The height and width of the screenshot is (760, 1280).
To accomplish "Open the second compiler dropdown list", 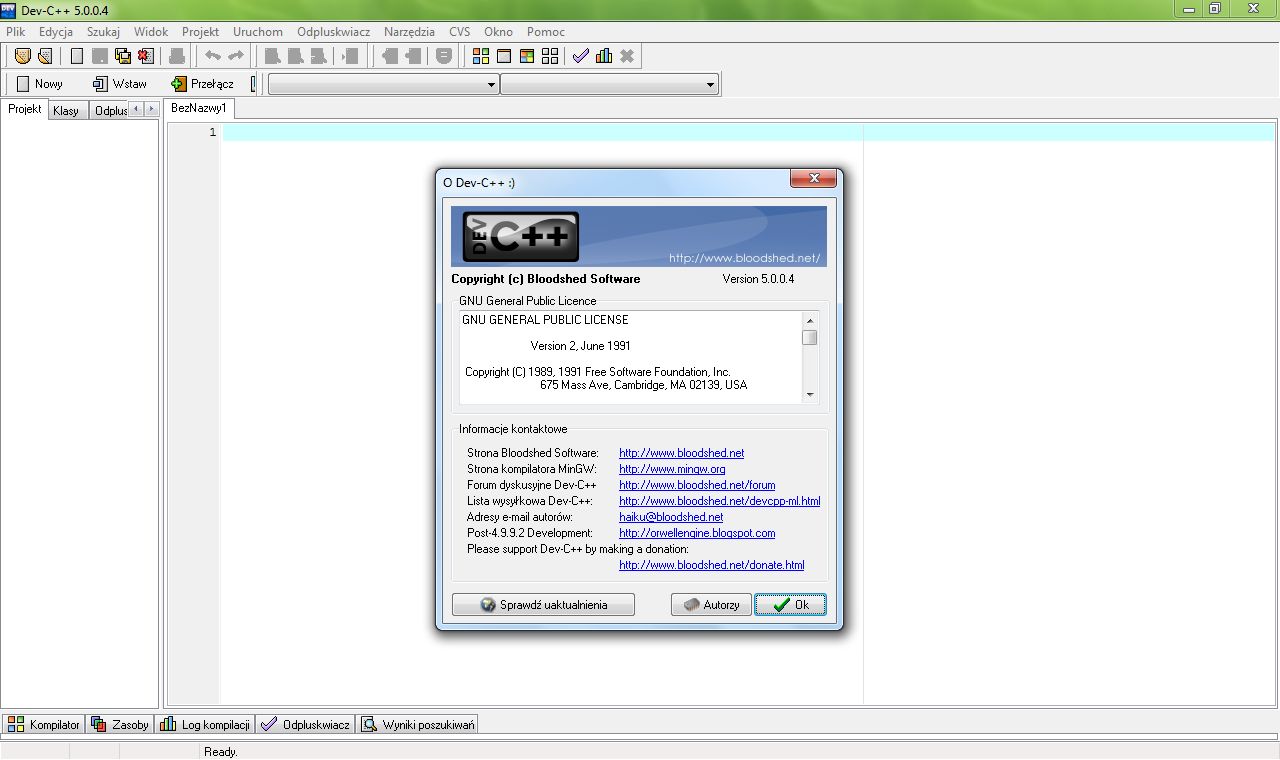I will click(710, 84).
